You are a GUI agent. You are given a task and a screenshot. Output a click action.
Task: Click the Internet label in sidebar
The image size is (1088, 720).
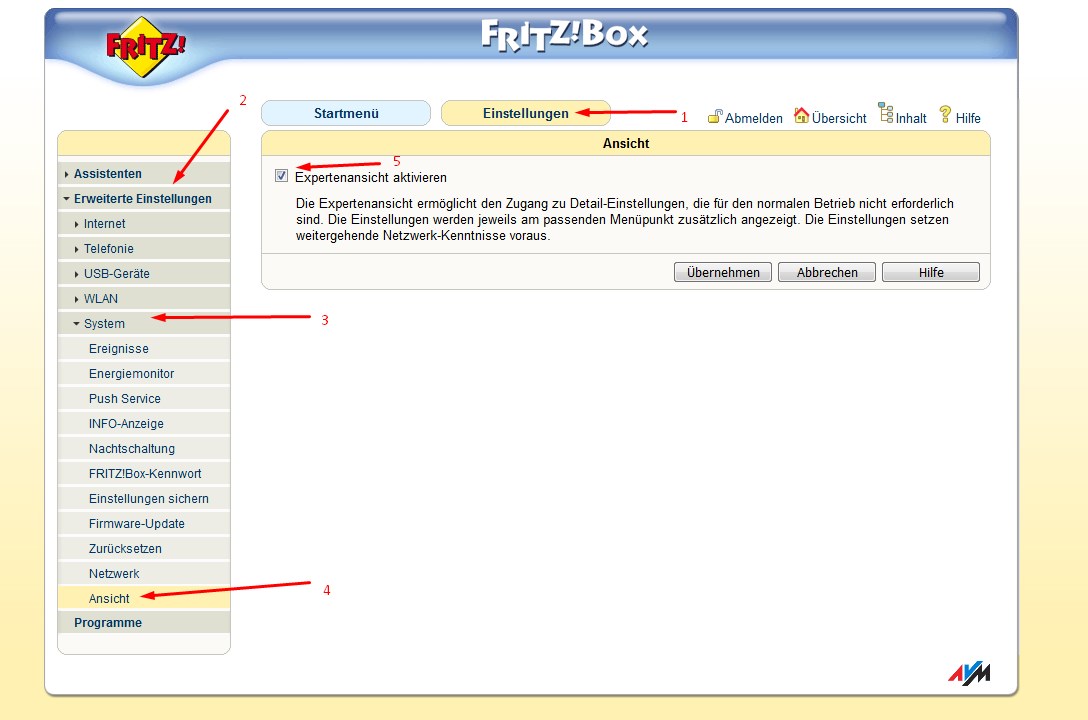105,223
